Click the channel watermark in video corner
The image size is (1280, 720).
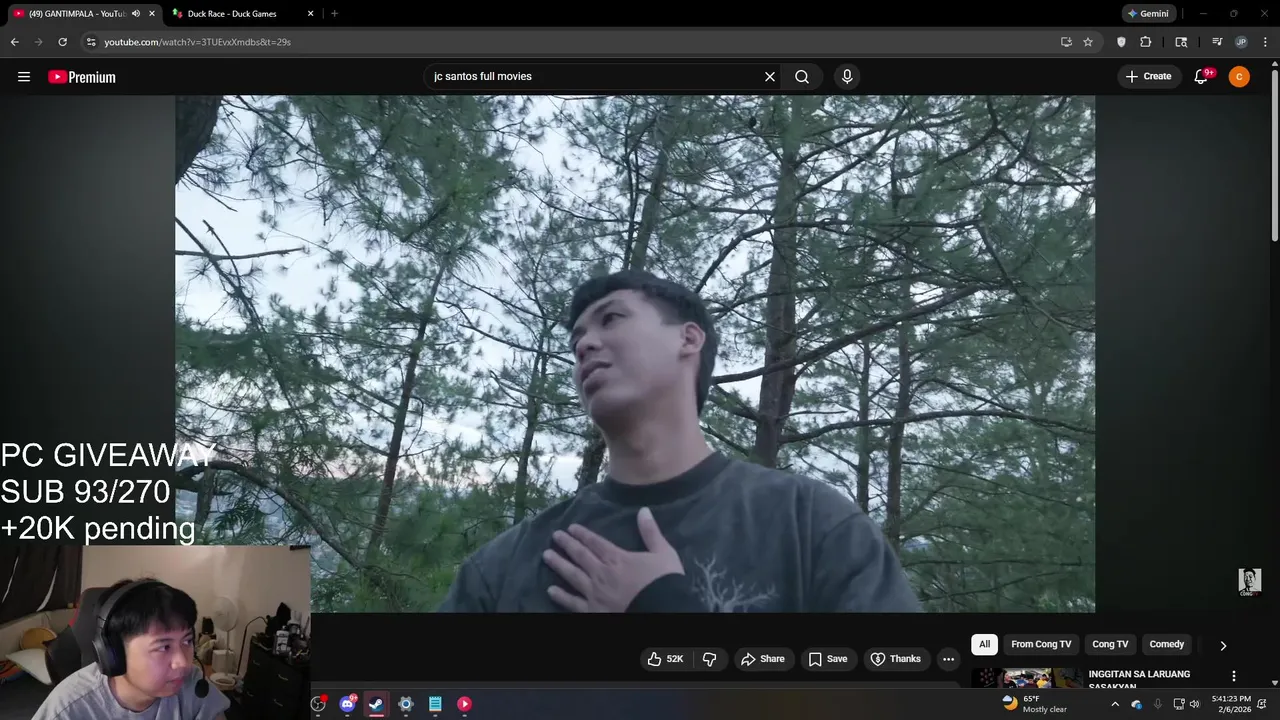pos(1250,582)
